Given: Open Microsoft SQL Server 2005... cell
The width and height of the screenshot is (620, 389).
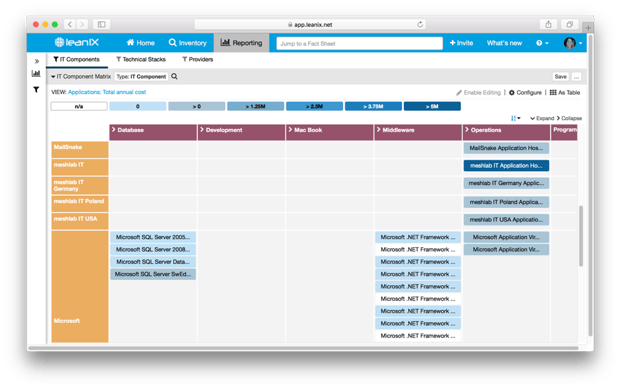Looking at the screenshot, I should click(153, 237).
